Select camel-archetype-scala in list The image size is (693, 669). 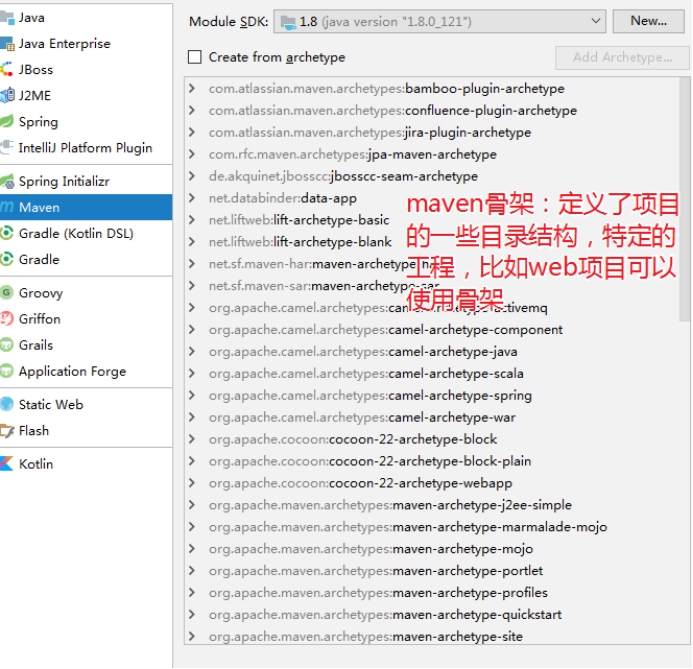coord(366,373)
